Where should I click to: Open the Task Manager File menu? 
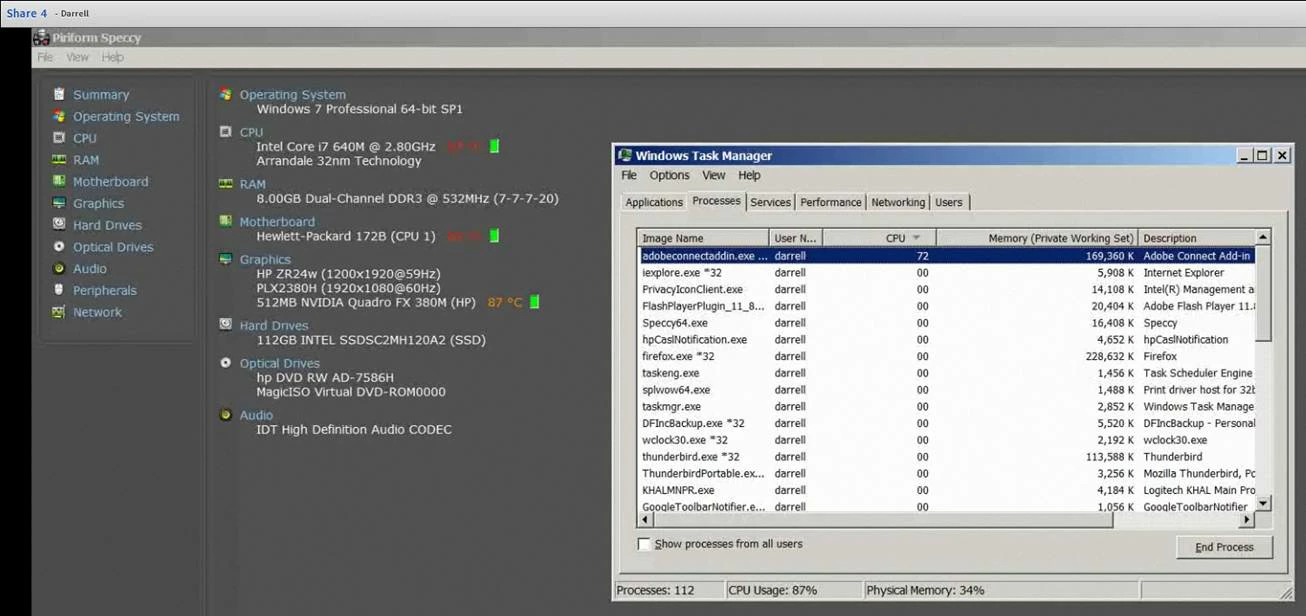(629, 175)
